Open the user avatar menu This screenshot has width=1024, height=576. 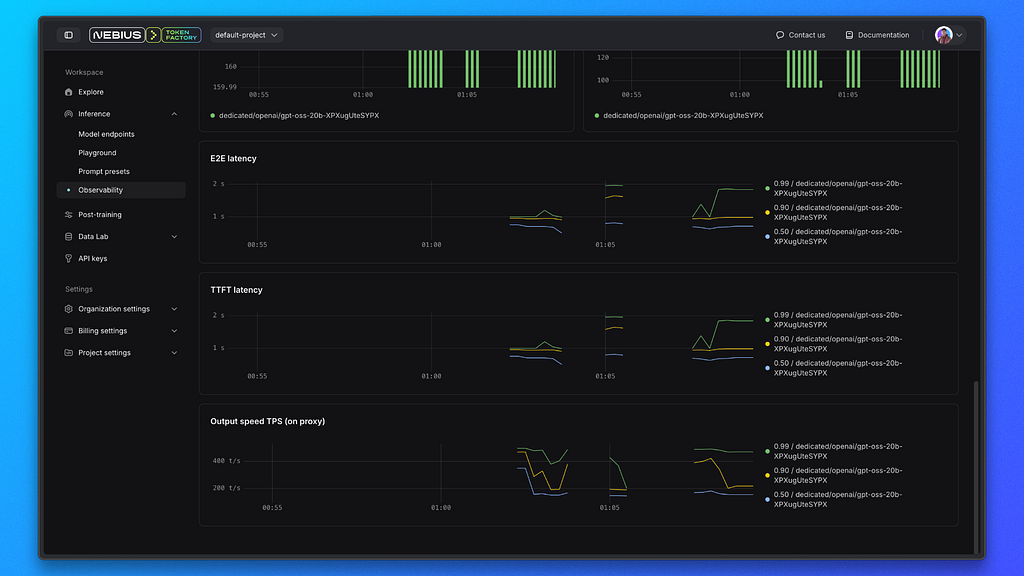949,35
